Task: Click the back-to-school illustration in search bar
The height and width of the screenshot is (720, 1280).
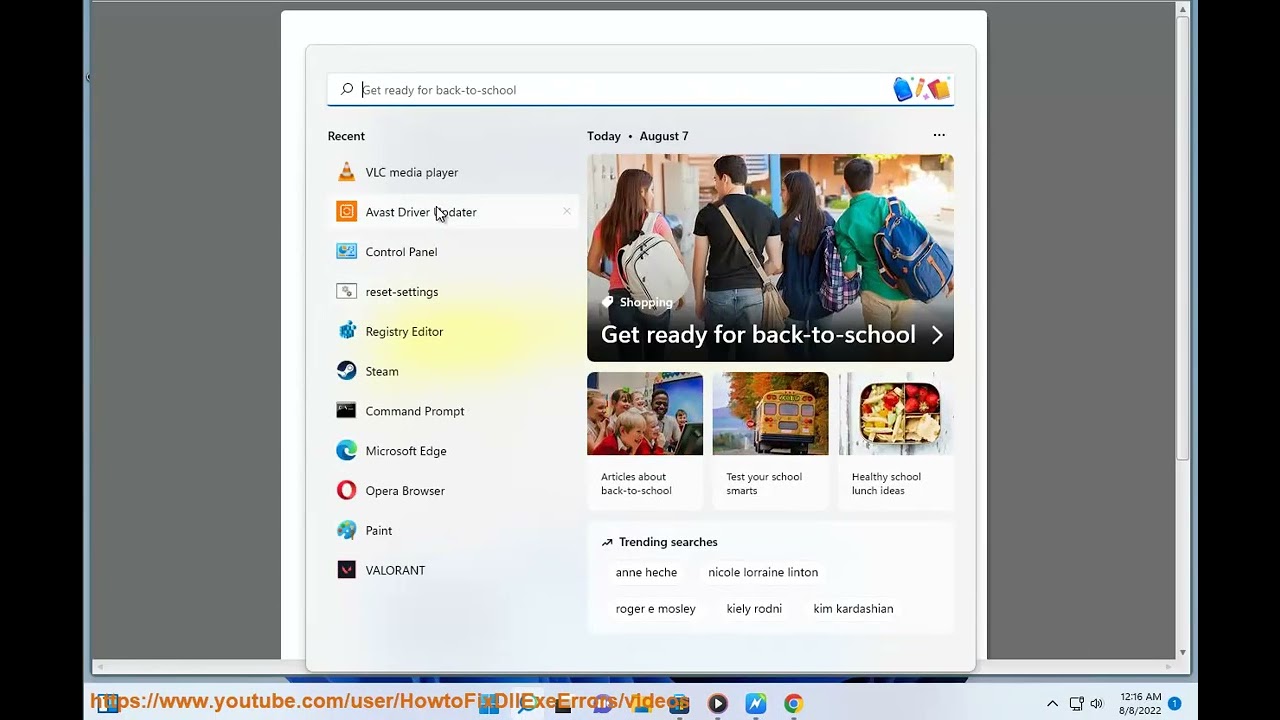Action: 921,89
